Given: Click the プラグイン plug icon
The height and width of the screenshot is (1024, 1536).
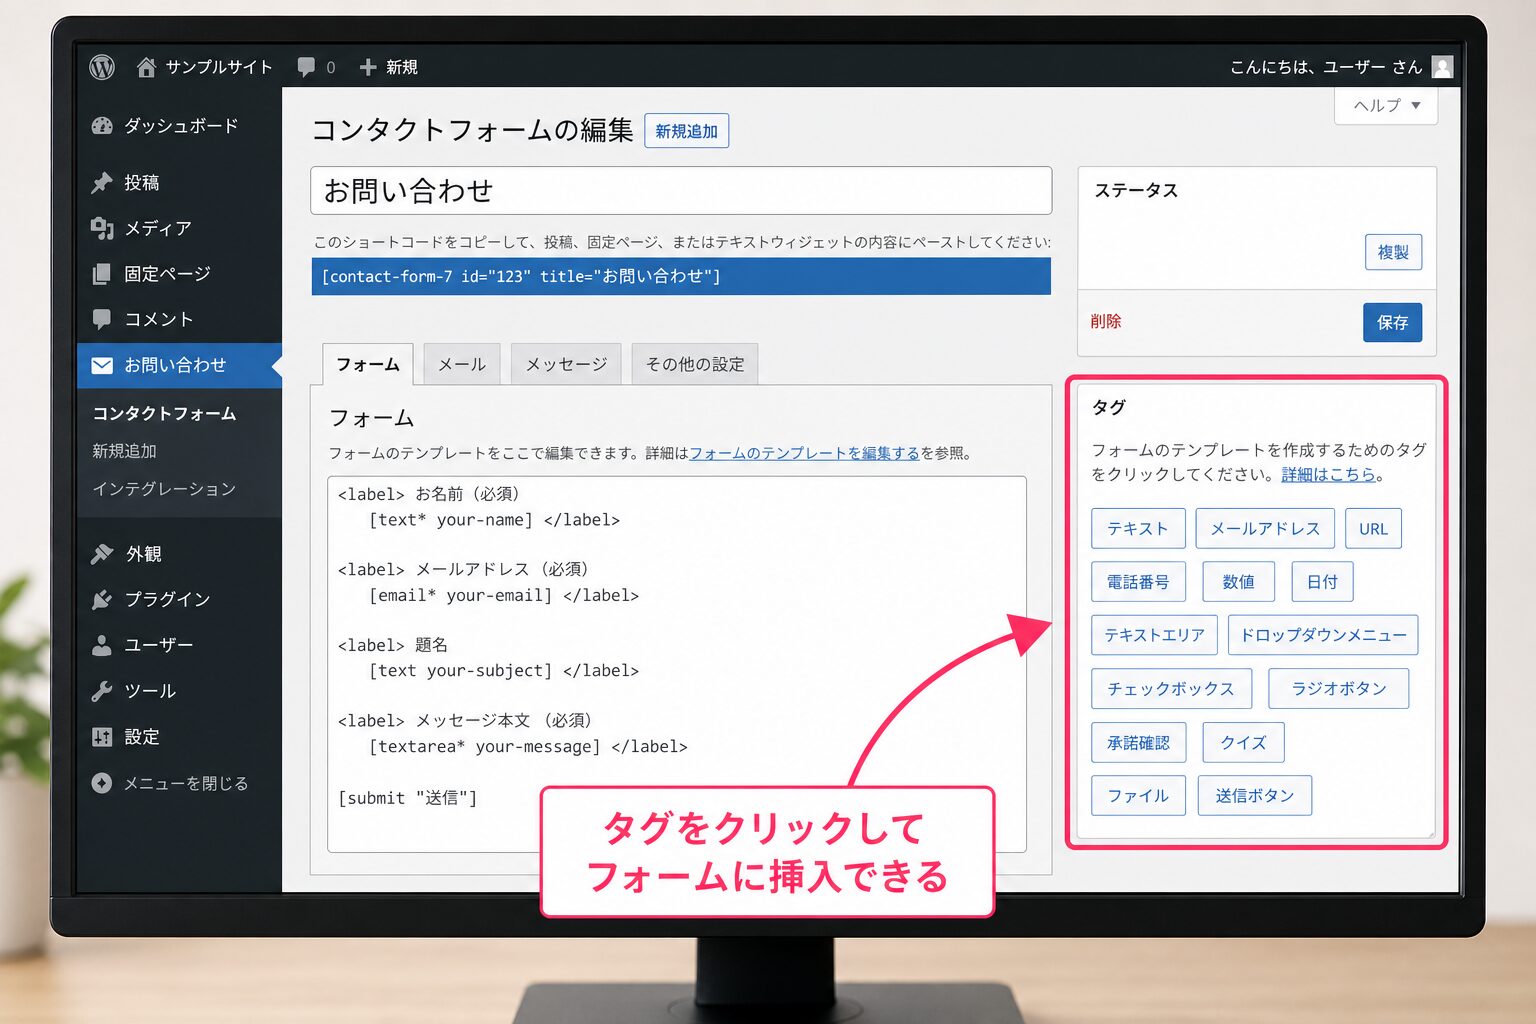Looking at the screenshot, I should click(102, 599).
